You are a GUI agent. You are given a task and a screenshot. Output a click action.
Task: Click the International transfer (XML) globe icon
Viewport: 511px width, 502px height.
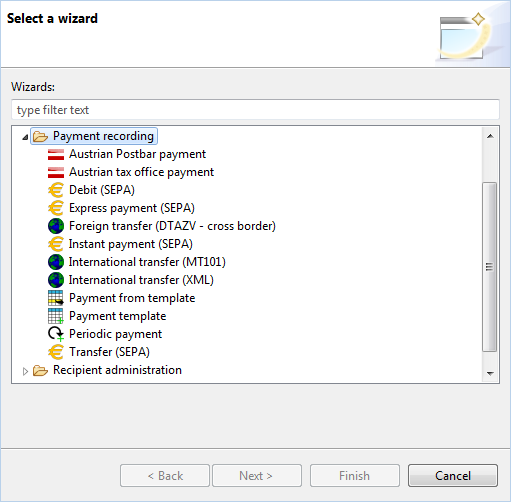(x=56, y=280)
